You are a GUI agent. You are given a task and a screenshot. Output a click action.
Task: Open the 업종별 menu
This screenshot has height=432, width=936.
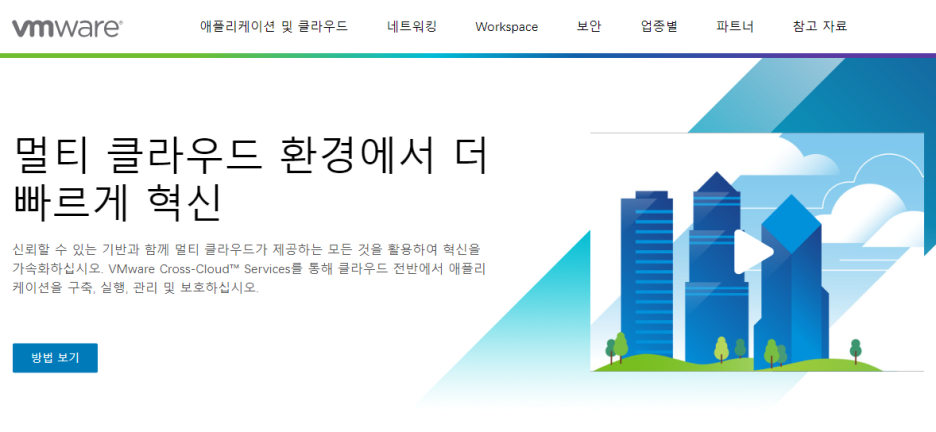[659, 26]
